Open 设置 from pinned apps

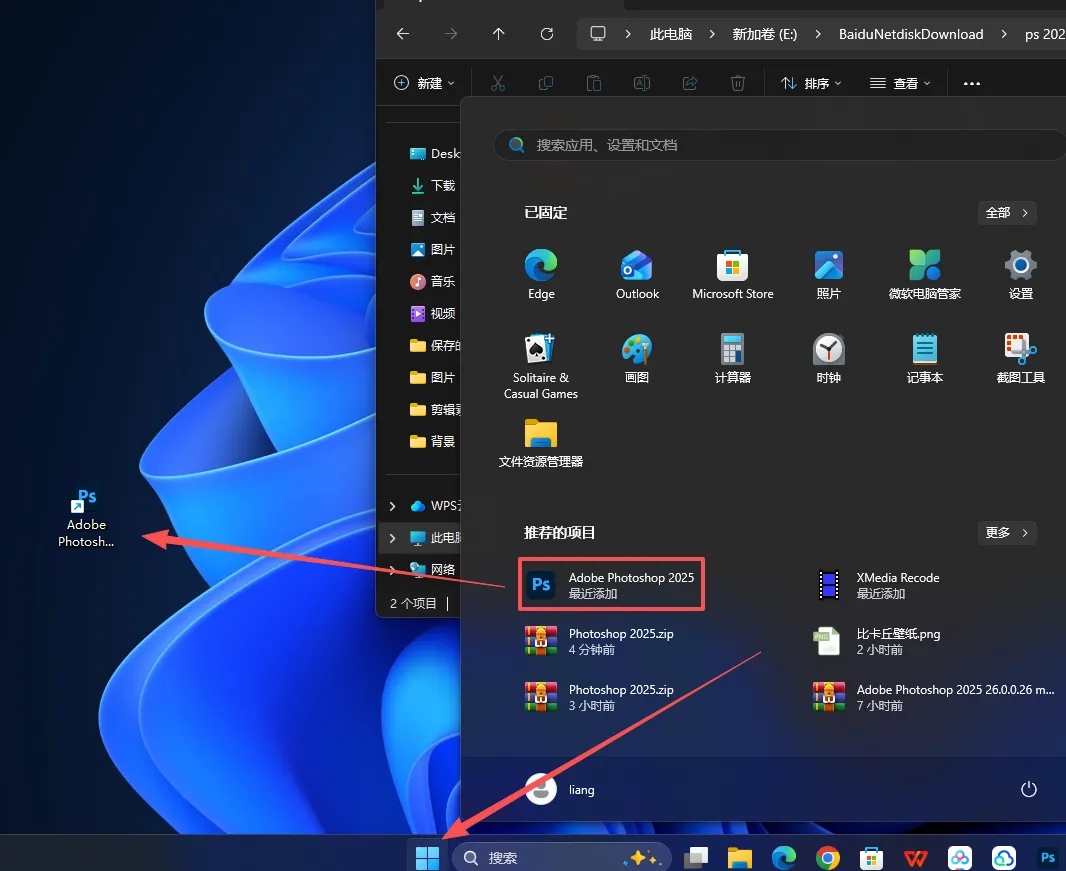click(x=1020, y=275)
